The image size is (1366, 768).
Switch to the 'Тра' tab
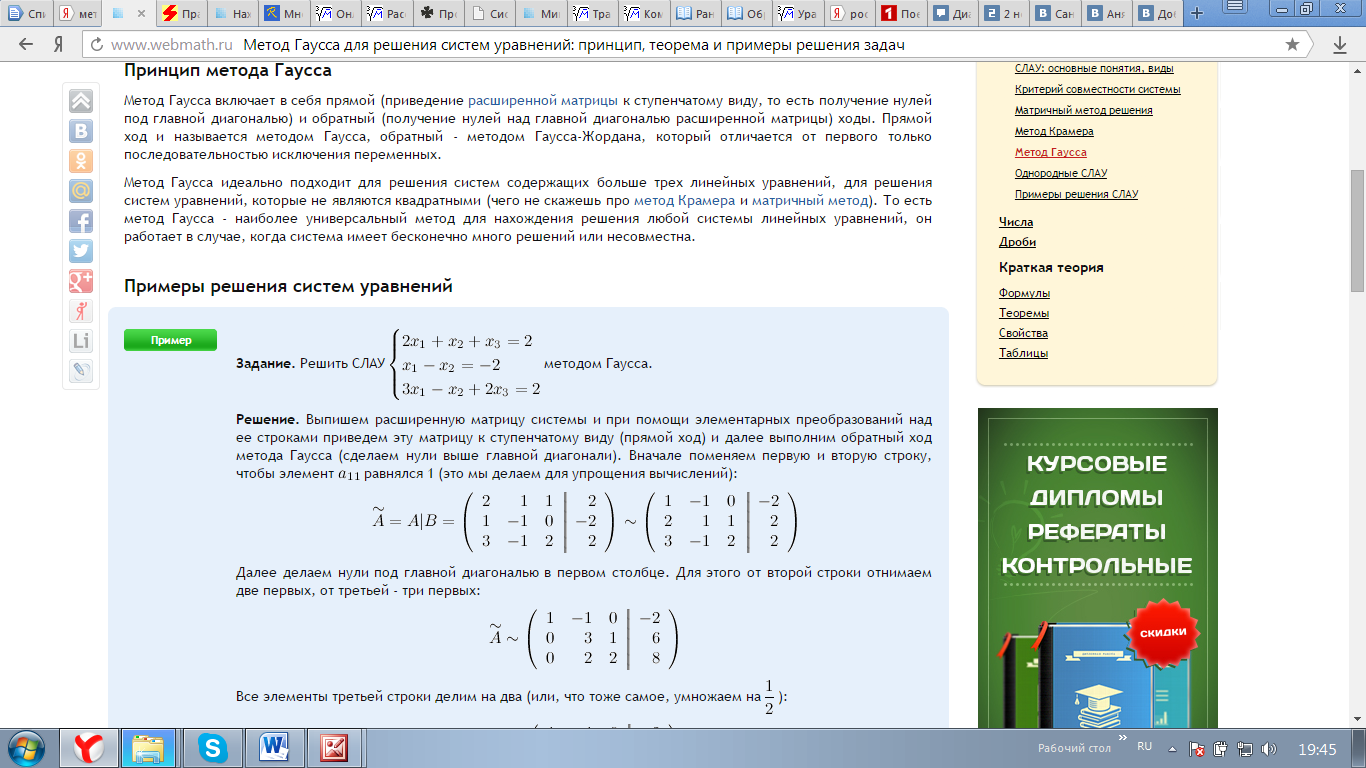592,14
